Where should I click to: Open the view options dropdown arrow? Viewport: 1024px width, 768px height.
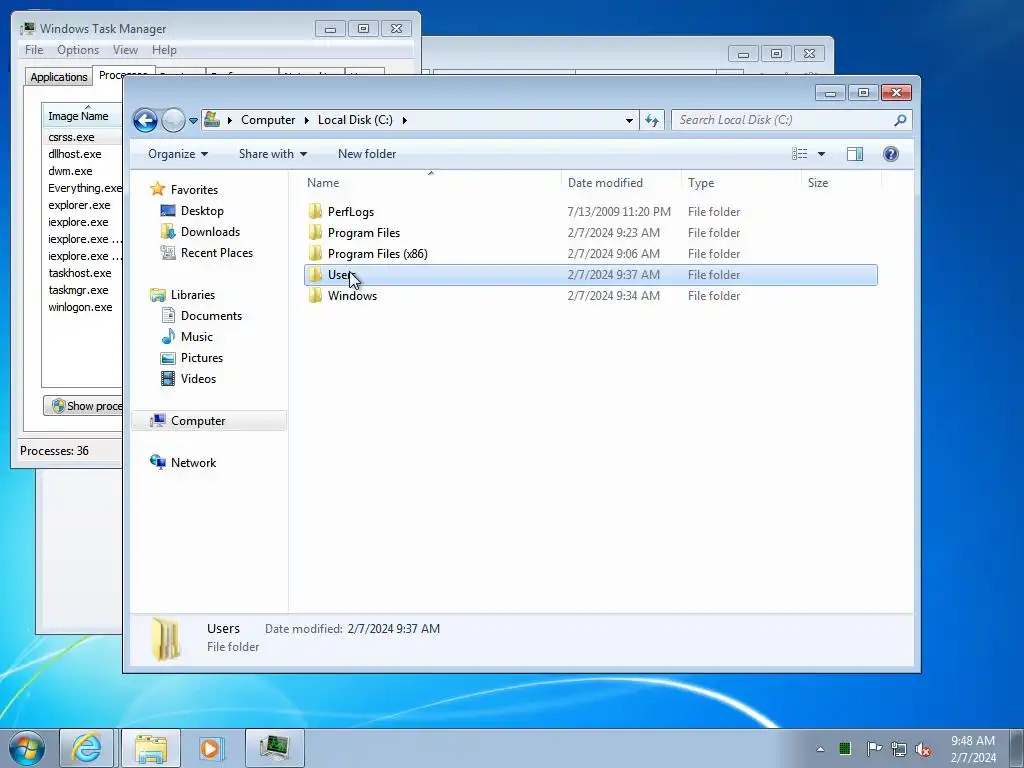point(822,154)
